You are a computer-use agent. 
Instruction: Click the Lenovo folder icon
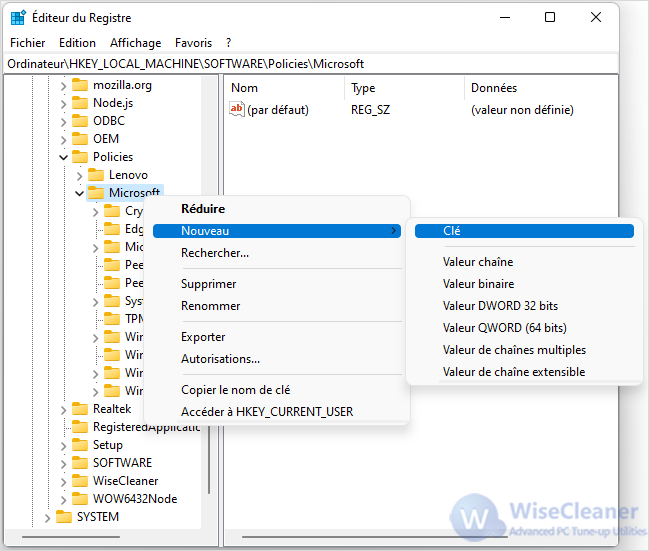click(x=96, y=175)
